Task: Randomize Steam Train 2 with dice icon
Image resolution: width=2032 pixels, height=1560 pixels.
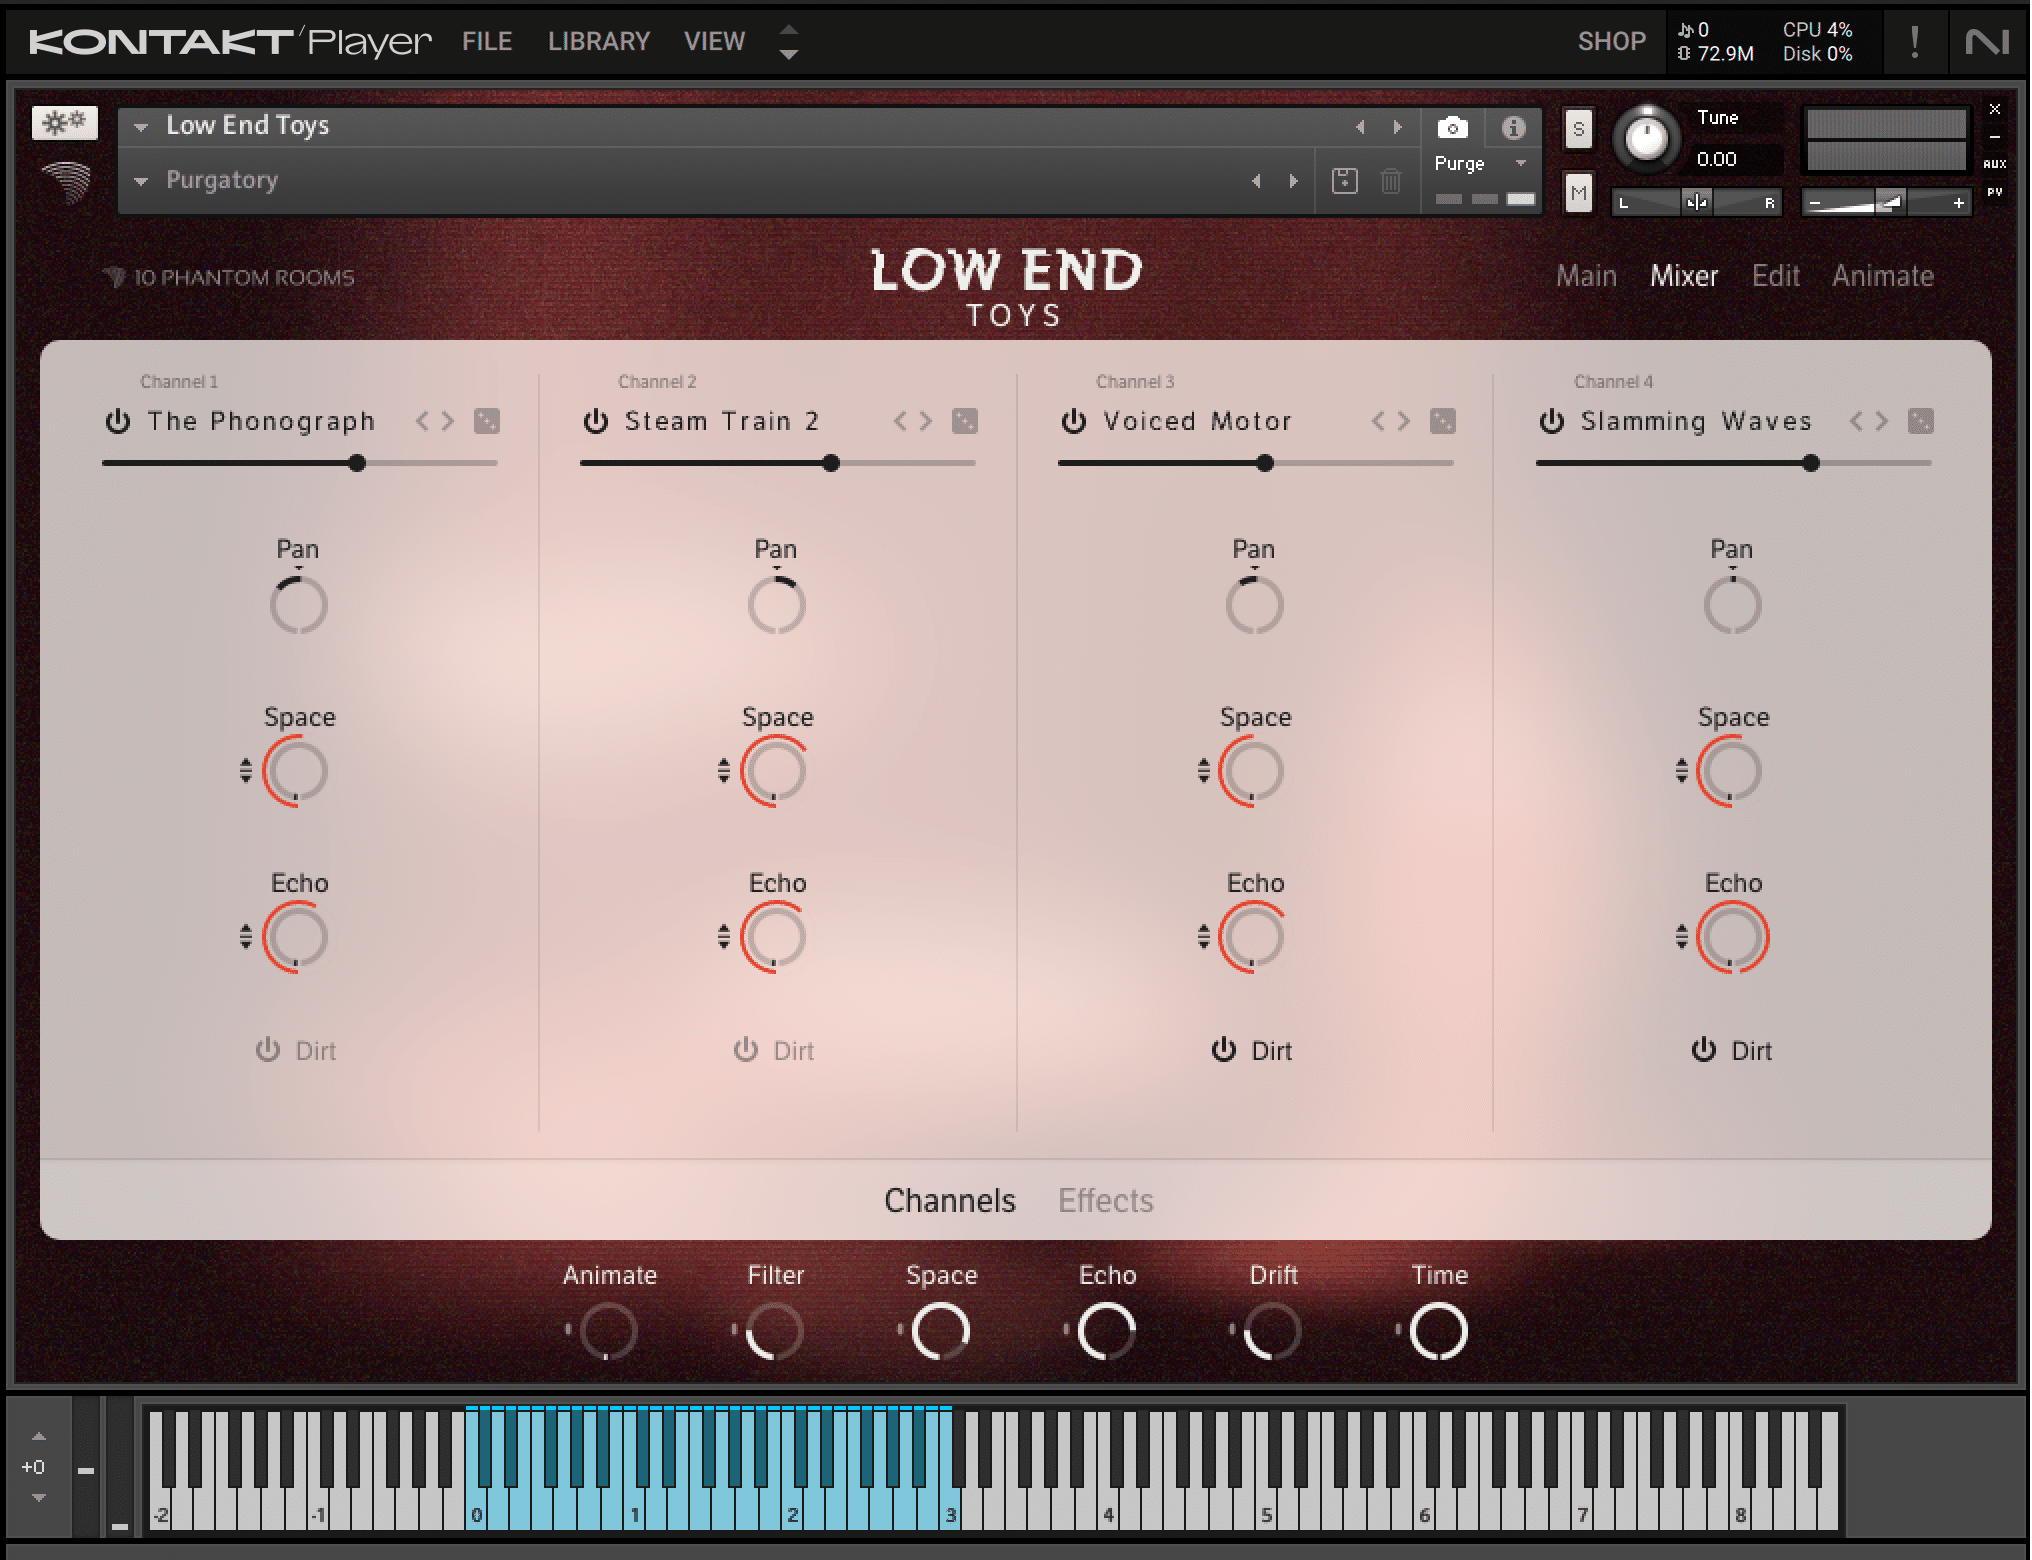Action: (x=965, y=421)
